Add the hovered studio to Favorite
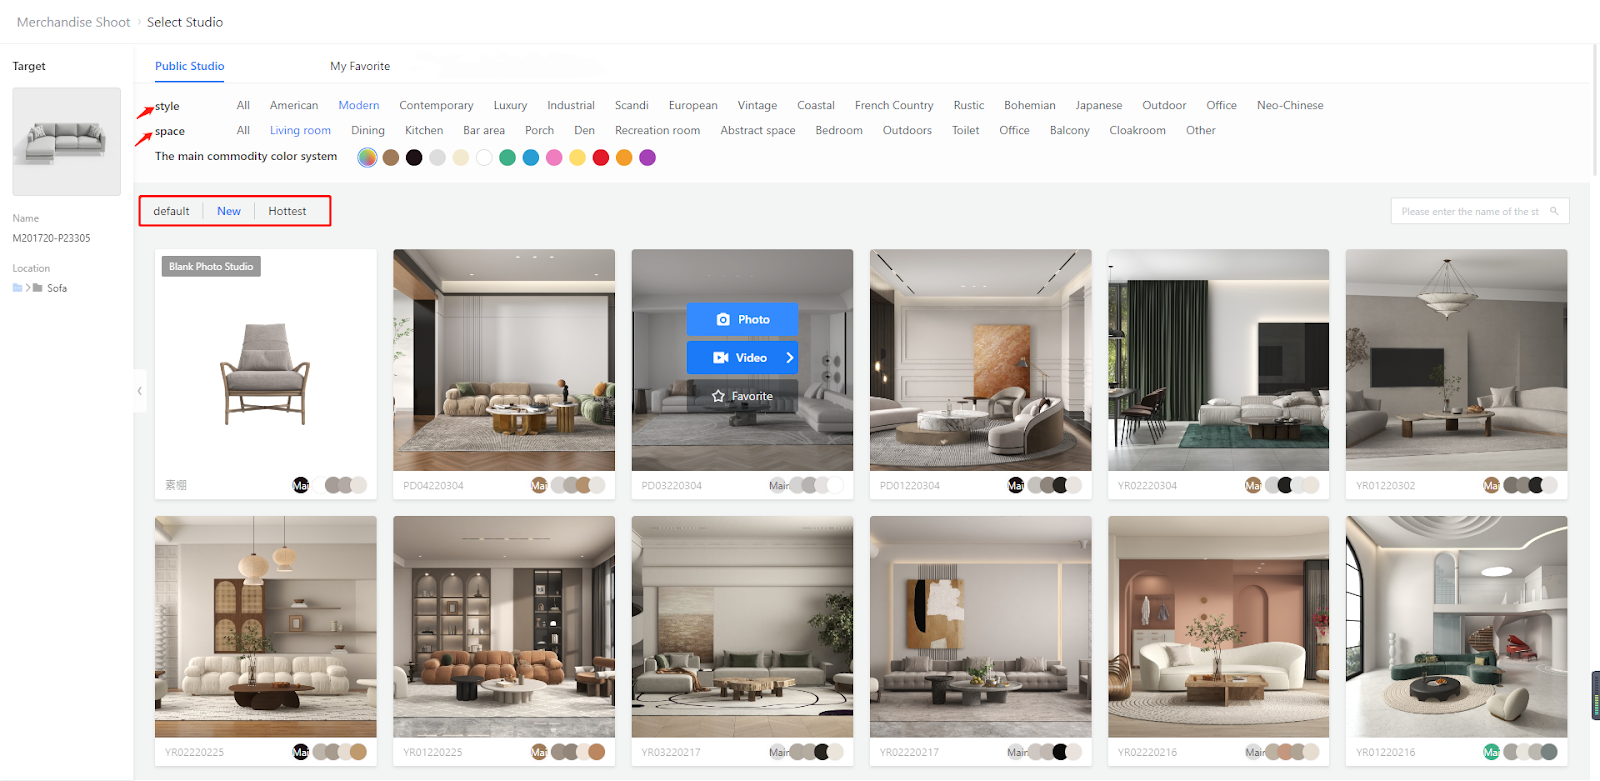 (742, 396)
